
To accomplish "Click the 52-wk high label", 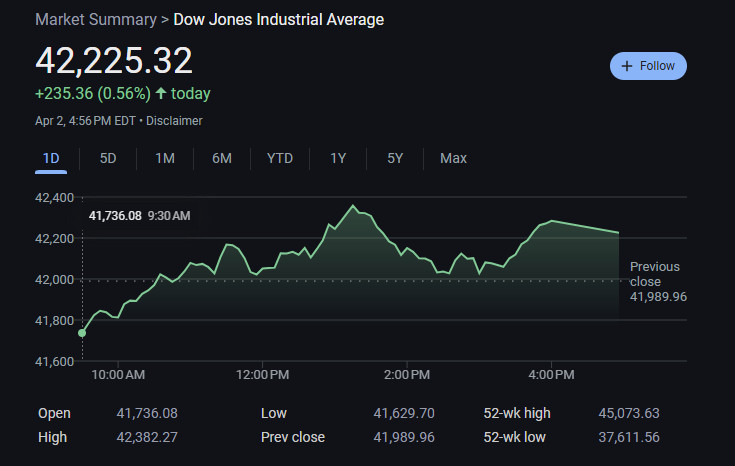I will tap(517, 413).
